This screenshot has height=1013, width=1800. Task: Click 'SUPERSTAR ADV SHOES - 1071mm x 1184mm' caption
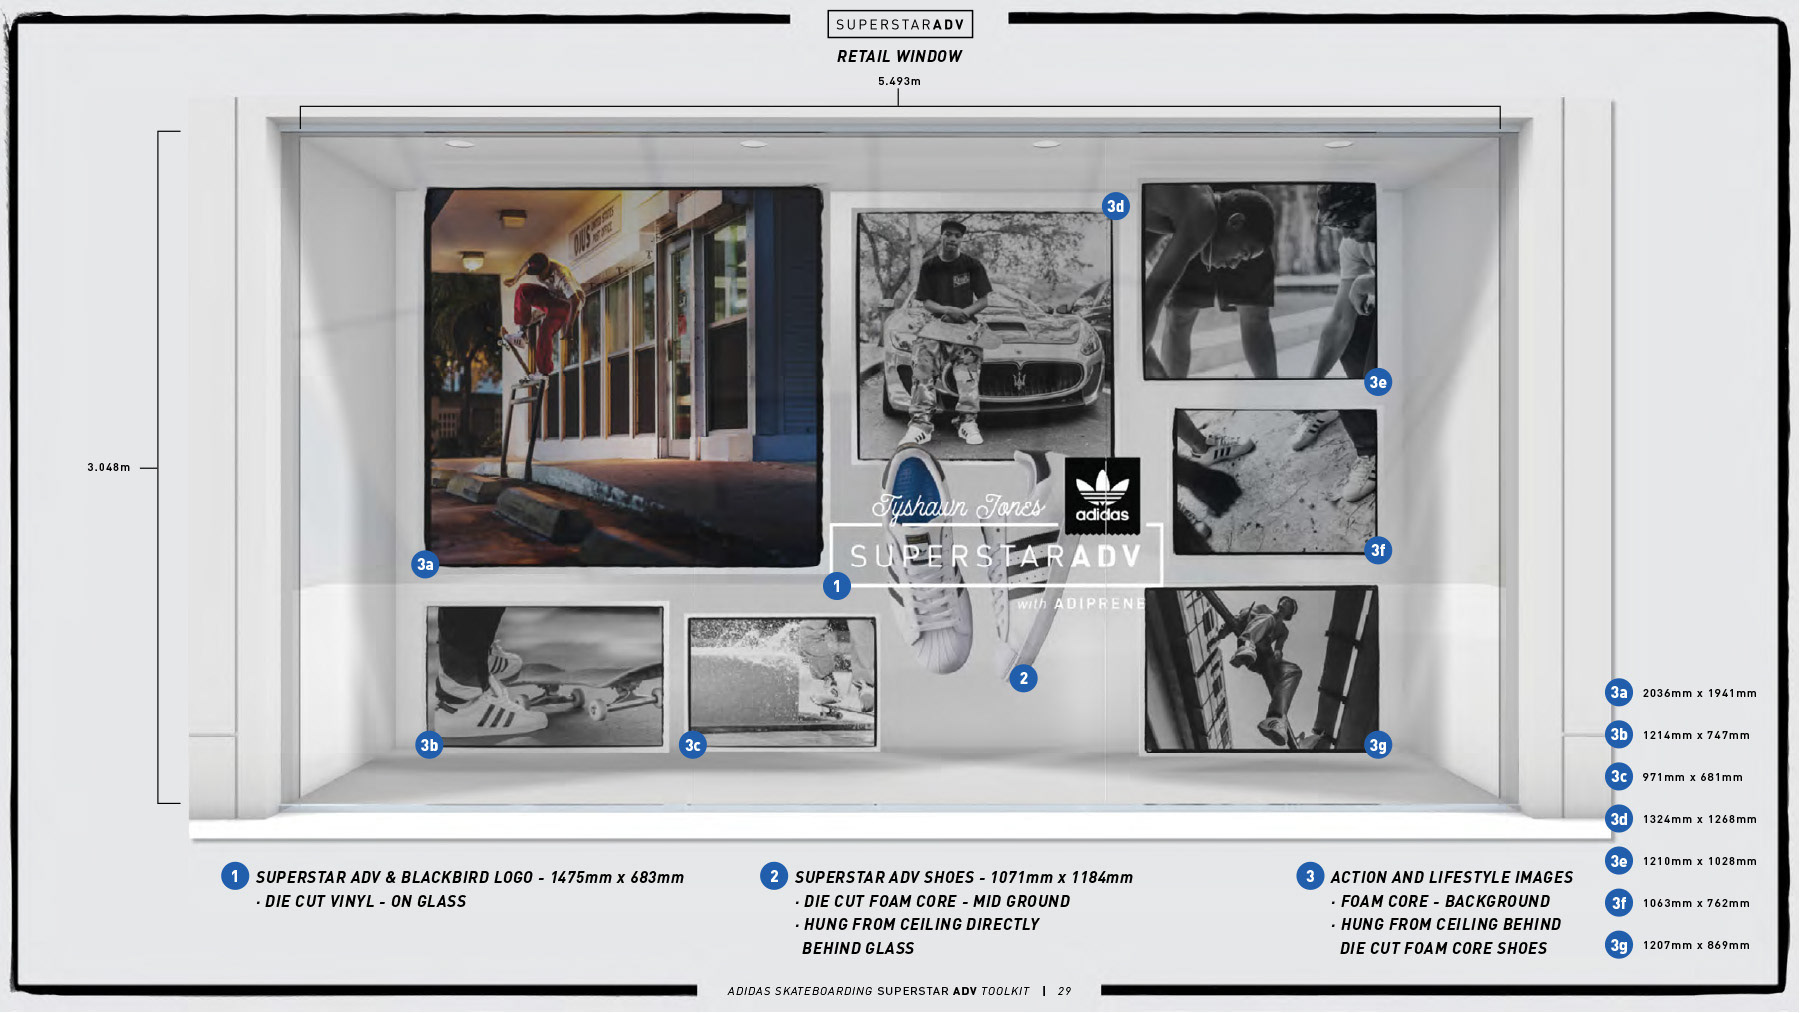[x=964, y=877]
